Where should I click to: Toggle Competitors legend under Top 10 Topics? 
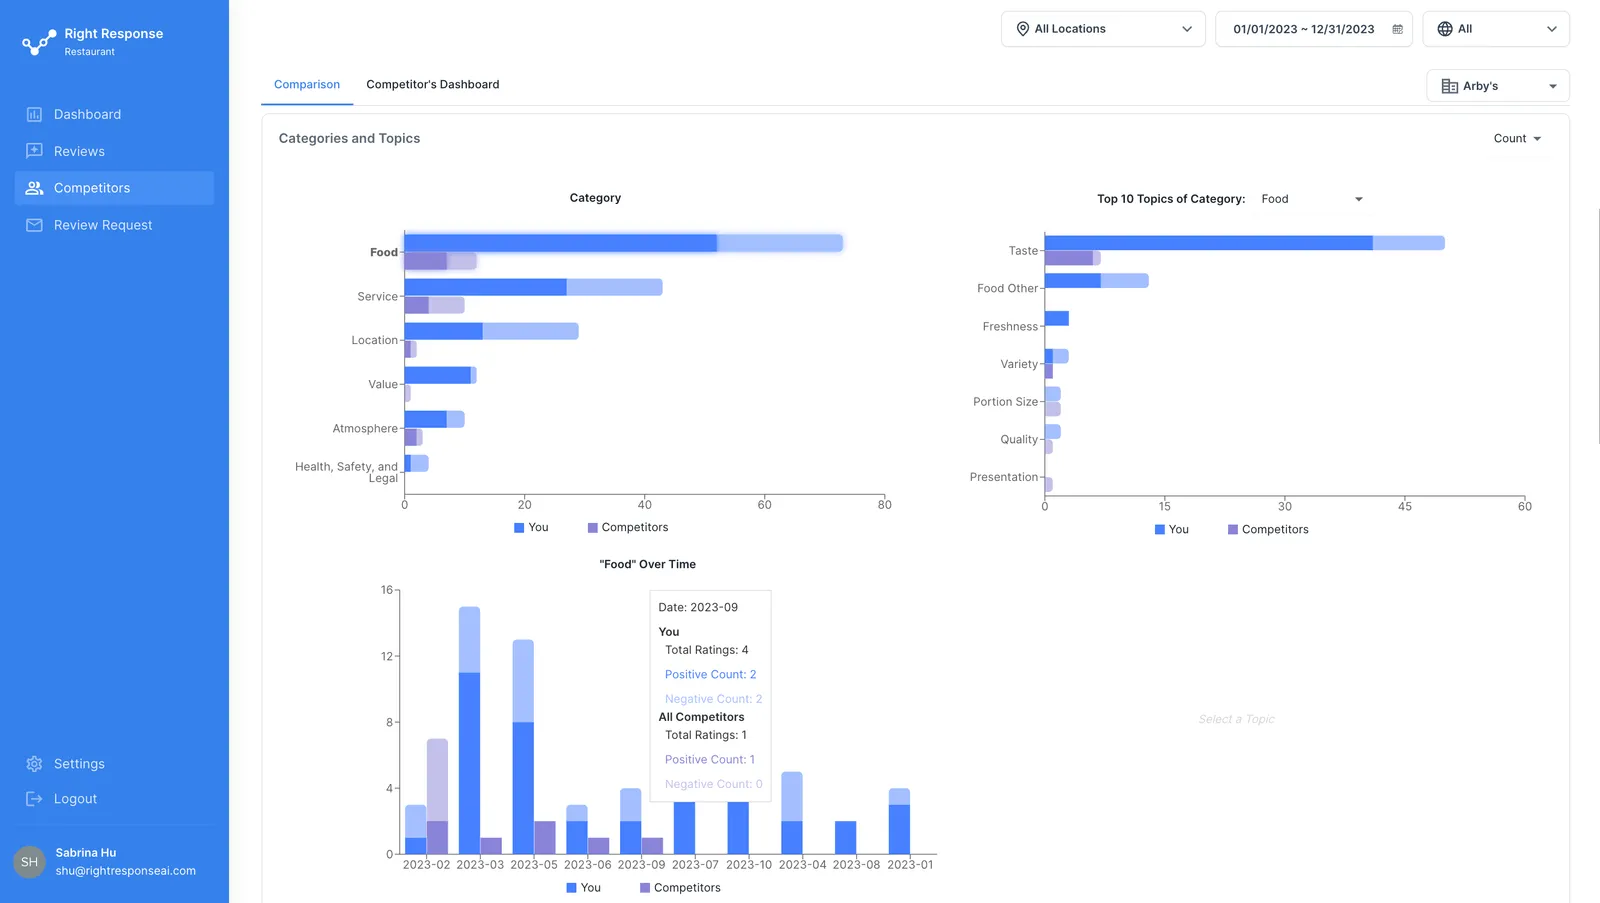point(1268,530)
